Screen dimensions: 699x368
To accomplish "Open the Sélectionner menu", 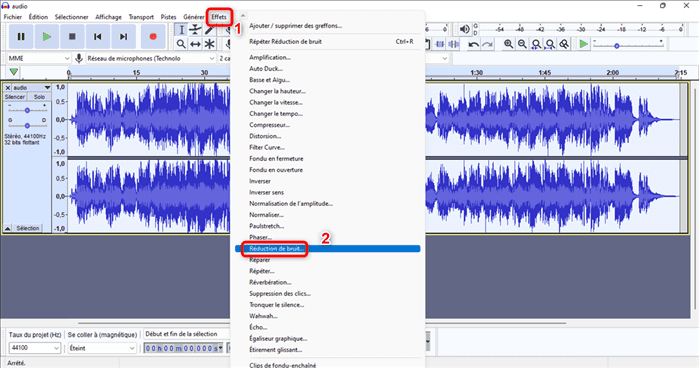I will [71, 17].
